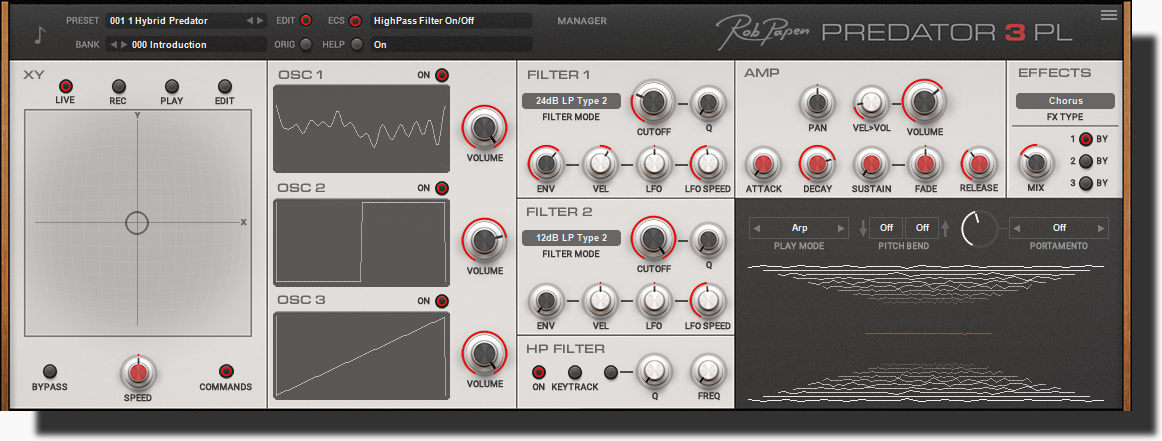Click the Filter 1 VEL knob
This screenshot has height=441, width=1162.
pyautogui.click(x=600, y=163)
